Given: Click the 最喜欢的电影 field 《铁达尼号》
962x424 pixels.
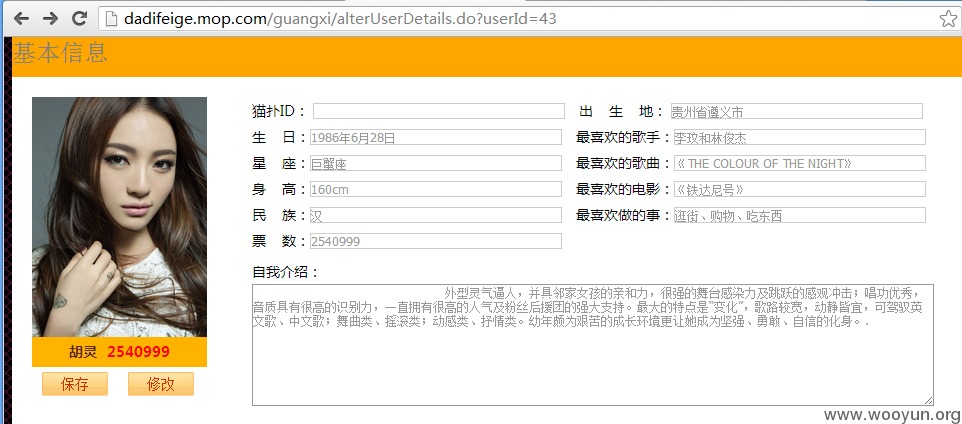Looking at the screenshot, I should [799, 189].
